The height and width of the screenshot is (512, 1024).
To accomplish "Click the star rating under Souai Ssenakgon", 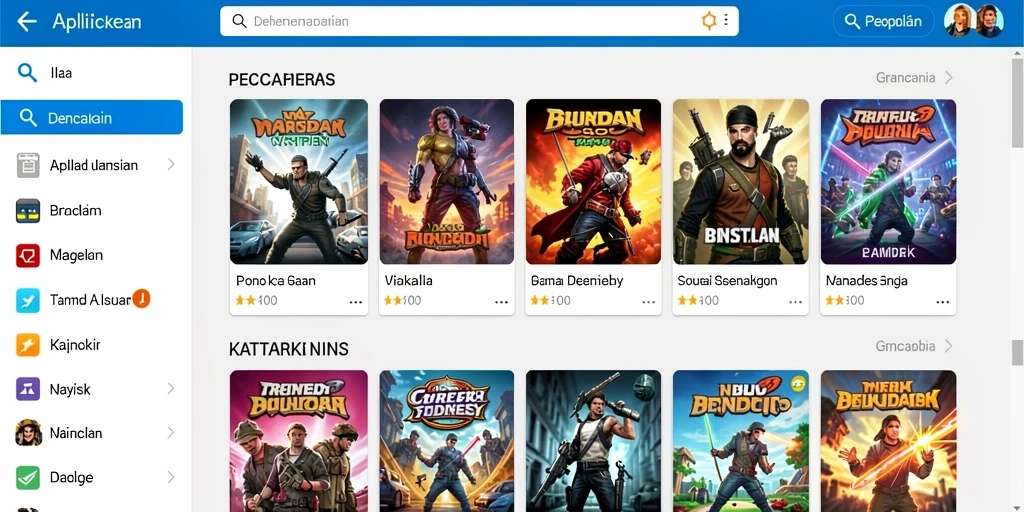I will click(x=698, y=300).
